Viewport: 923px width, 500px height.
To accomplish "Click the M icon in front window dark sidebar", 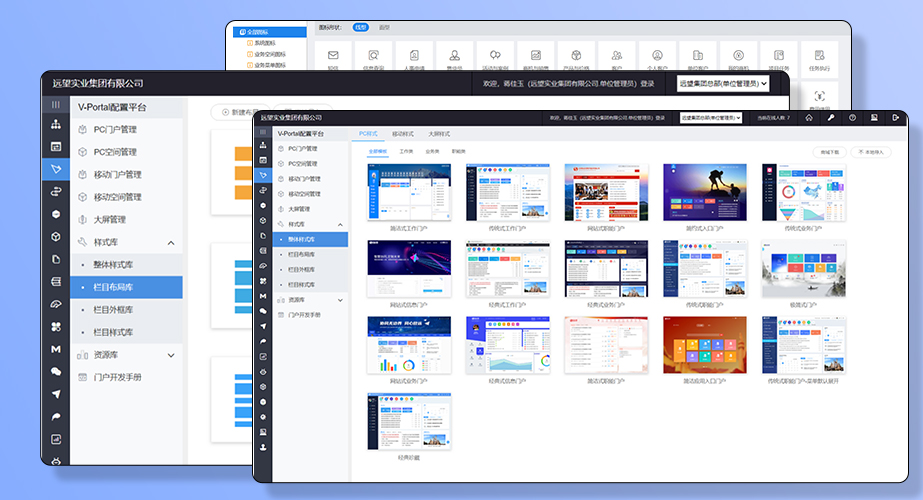I will [263, 296].
